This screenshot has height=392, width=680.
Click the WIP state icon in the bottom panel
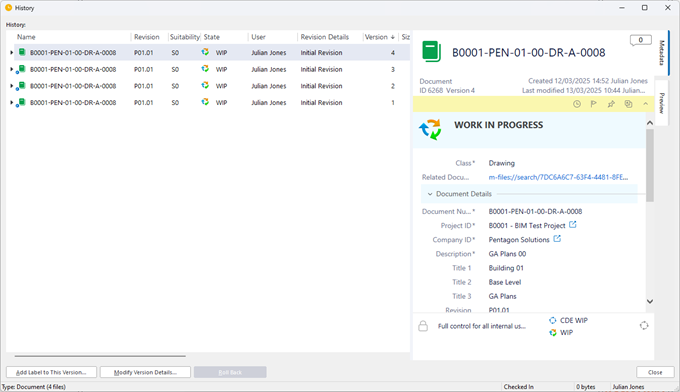point(552,332)
